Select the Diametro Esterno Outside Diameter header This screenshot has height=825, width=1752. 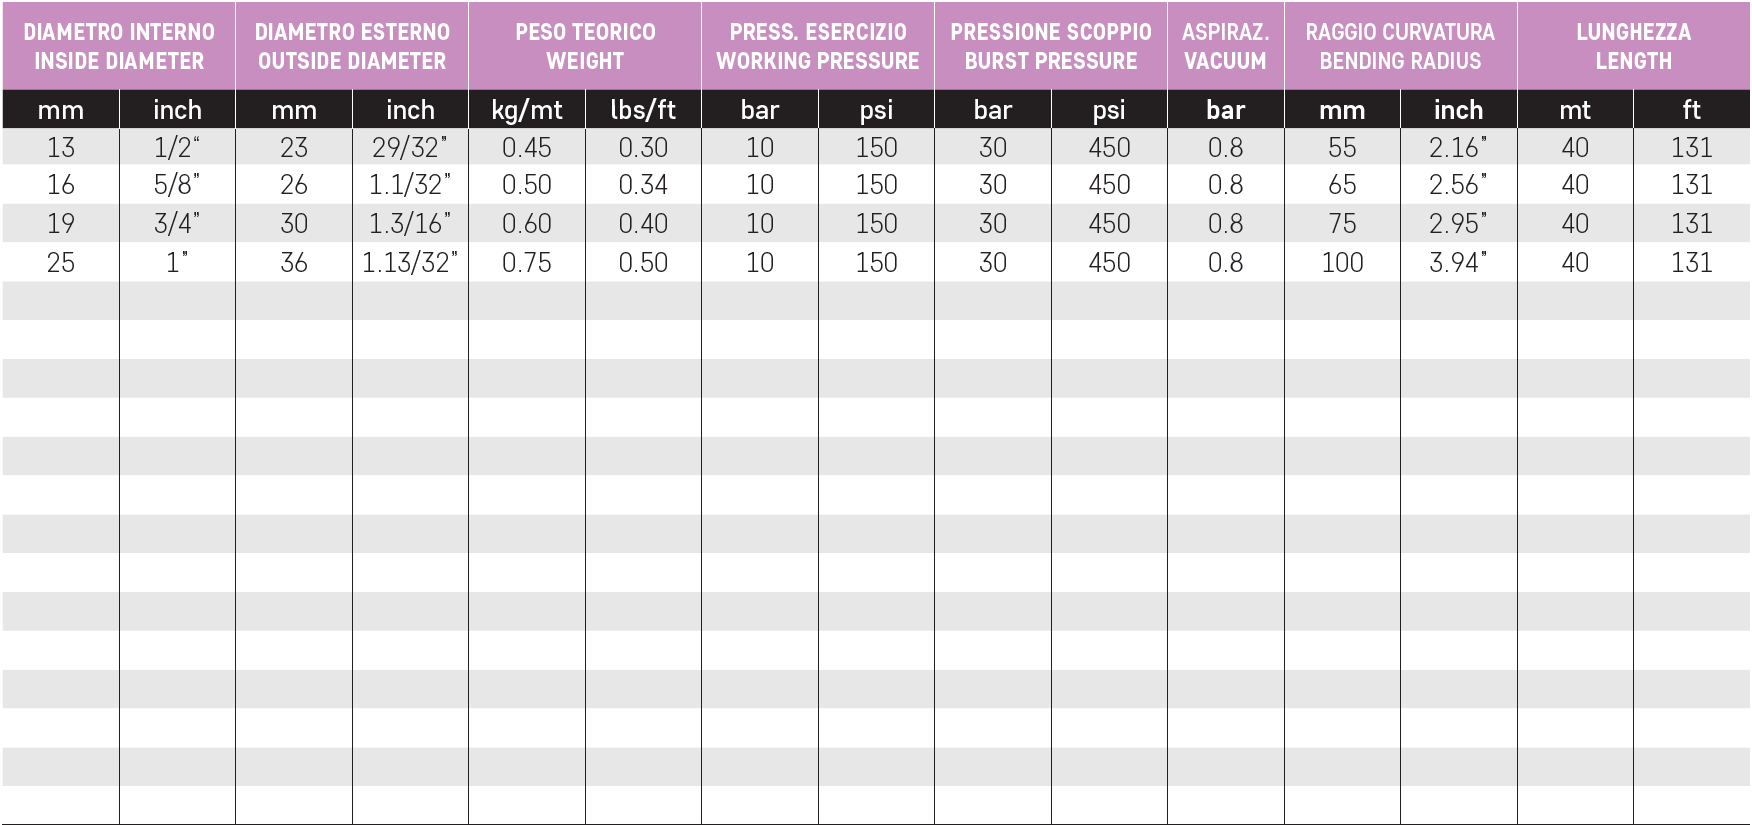coord(352,46)
